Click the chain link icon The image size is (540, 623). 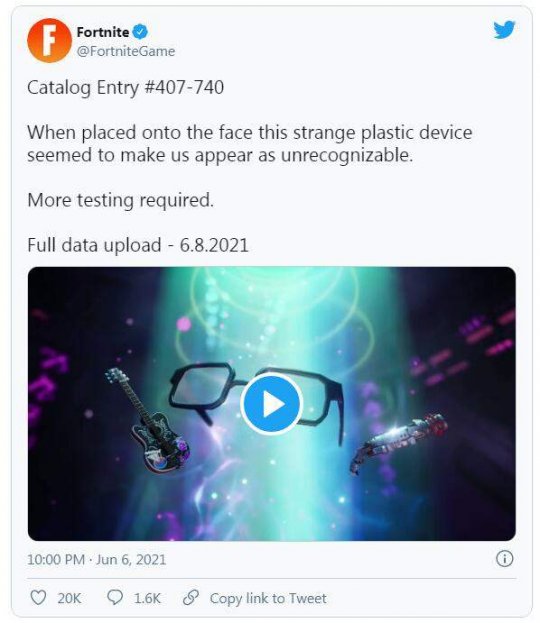(x=191, y=598)
